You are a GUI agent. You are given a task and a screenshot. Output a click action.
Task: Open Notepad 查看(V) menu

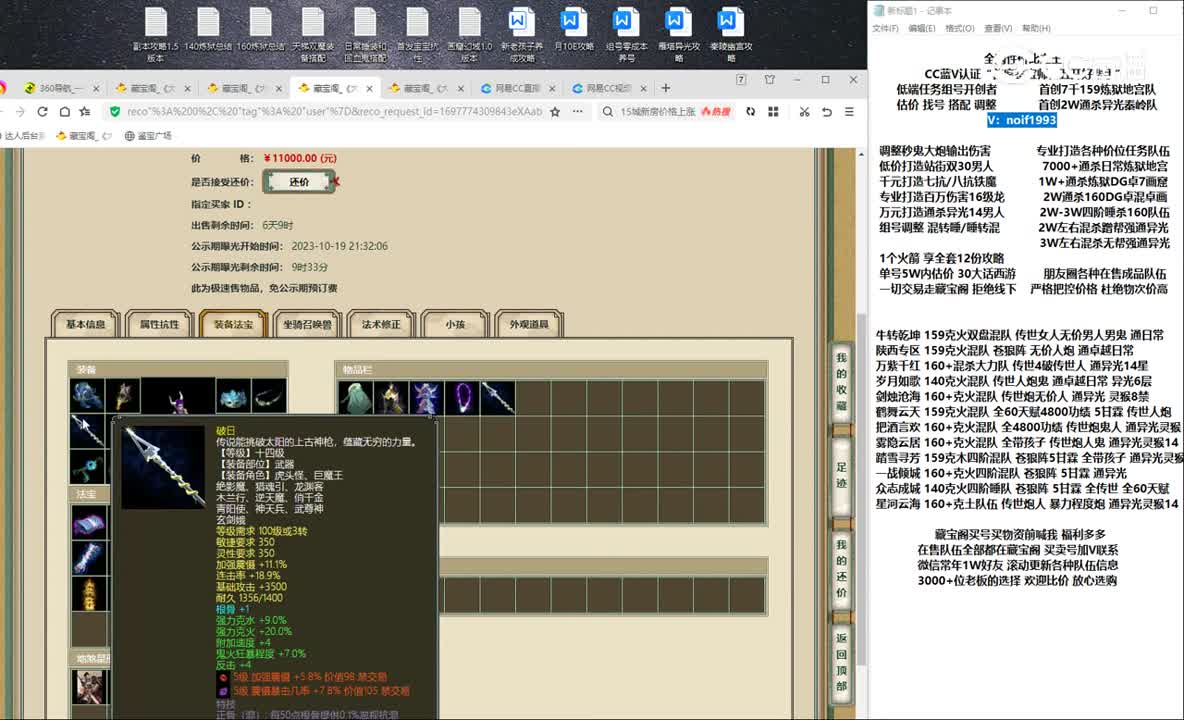click(x=997, y=28)
